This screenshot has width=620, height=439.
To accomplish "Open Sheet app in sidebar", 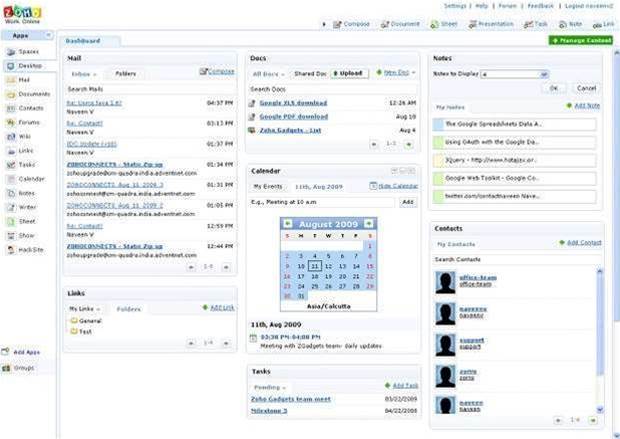I will click(x=22, y=221).
